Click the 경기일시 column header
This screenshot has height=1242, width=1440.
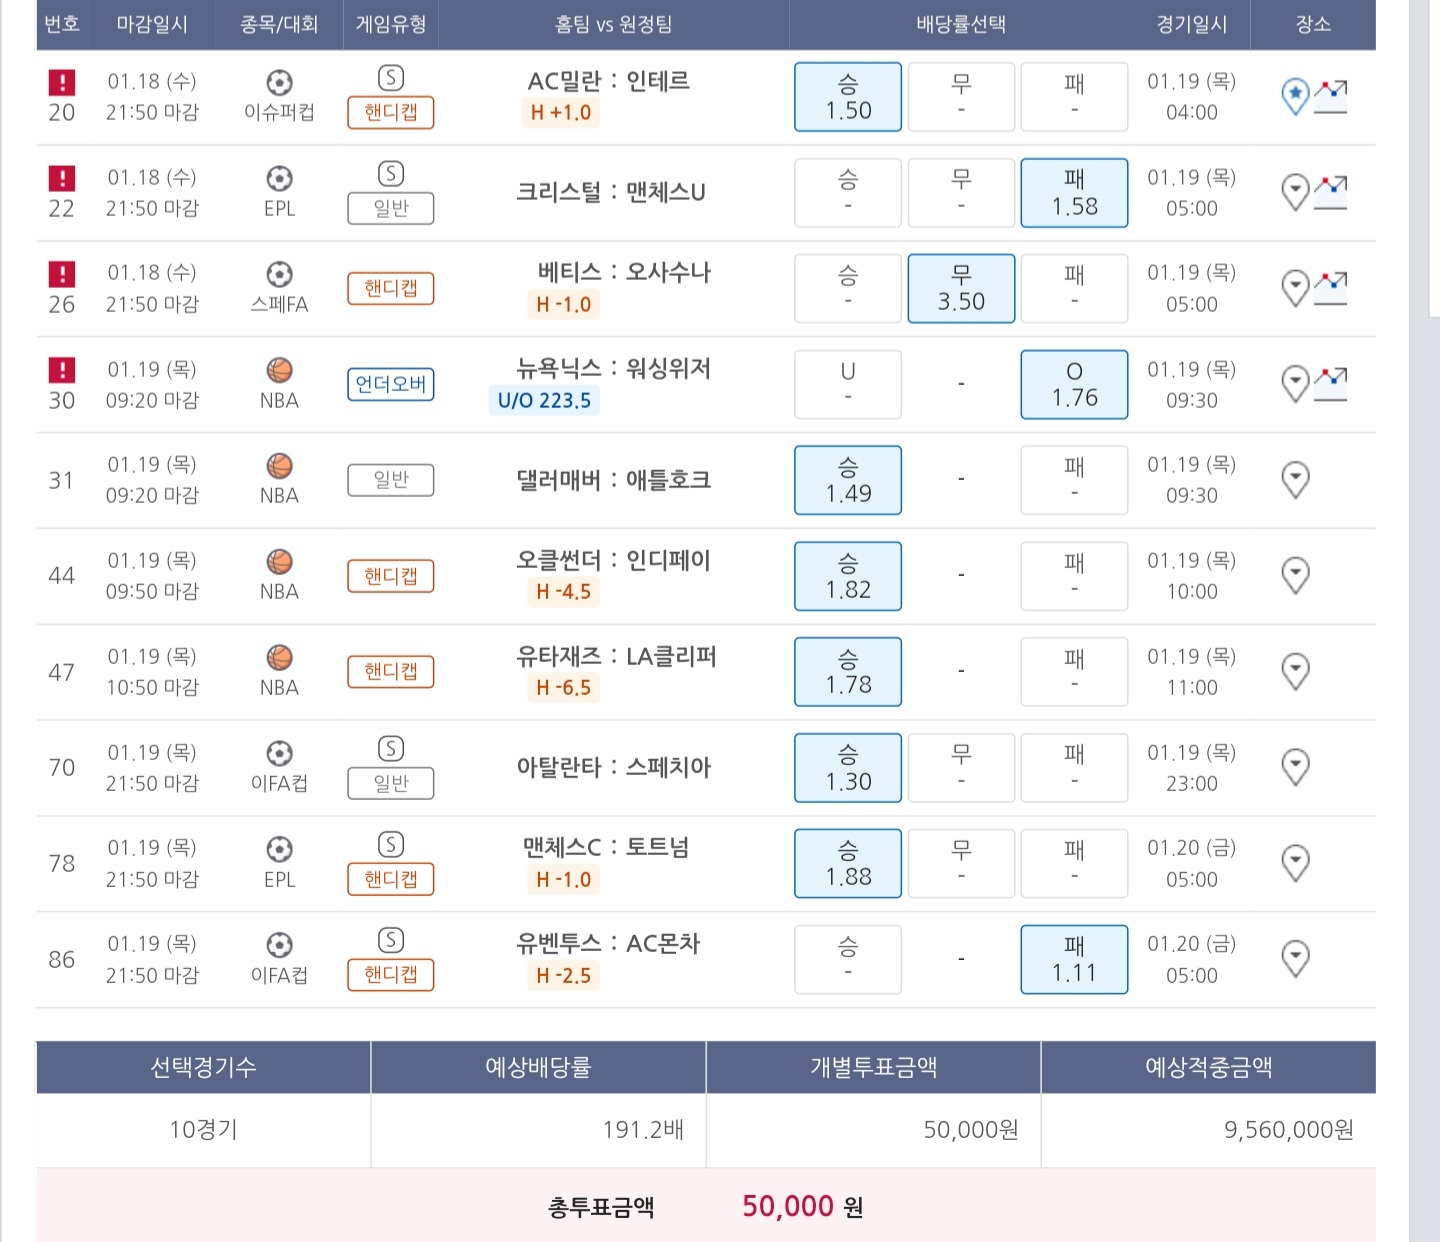1192,24
